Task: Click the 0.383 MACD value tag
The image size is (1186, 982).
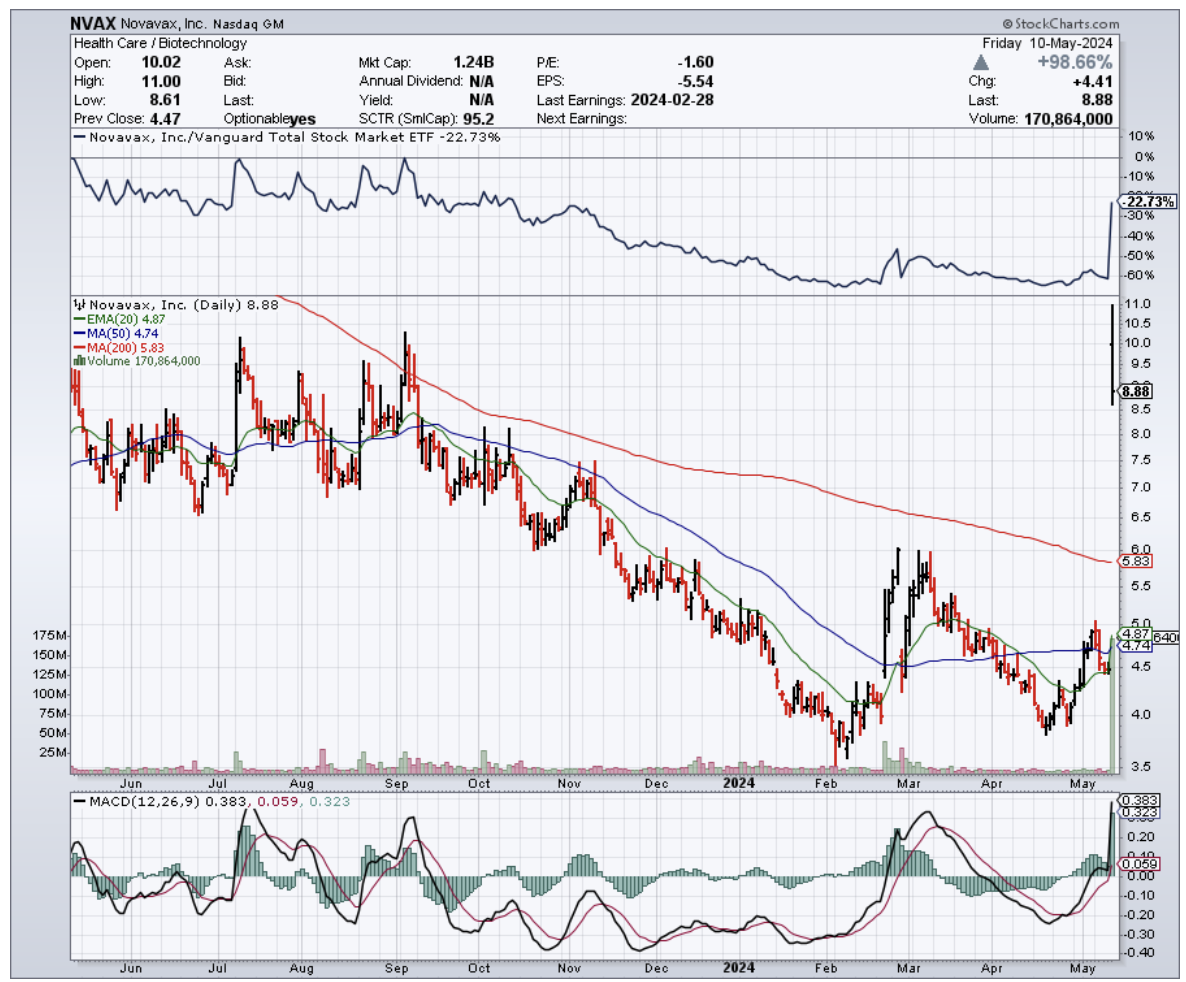Action: 1138,801
